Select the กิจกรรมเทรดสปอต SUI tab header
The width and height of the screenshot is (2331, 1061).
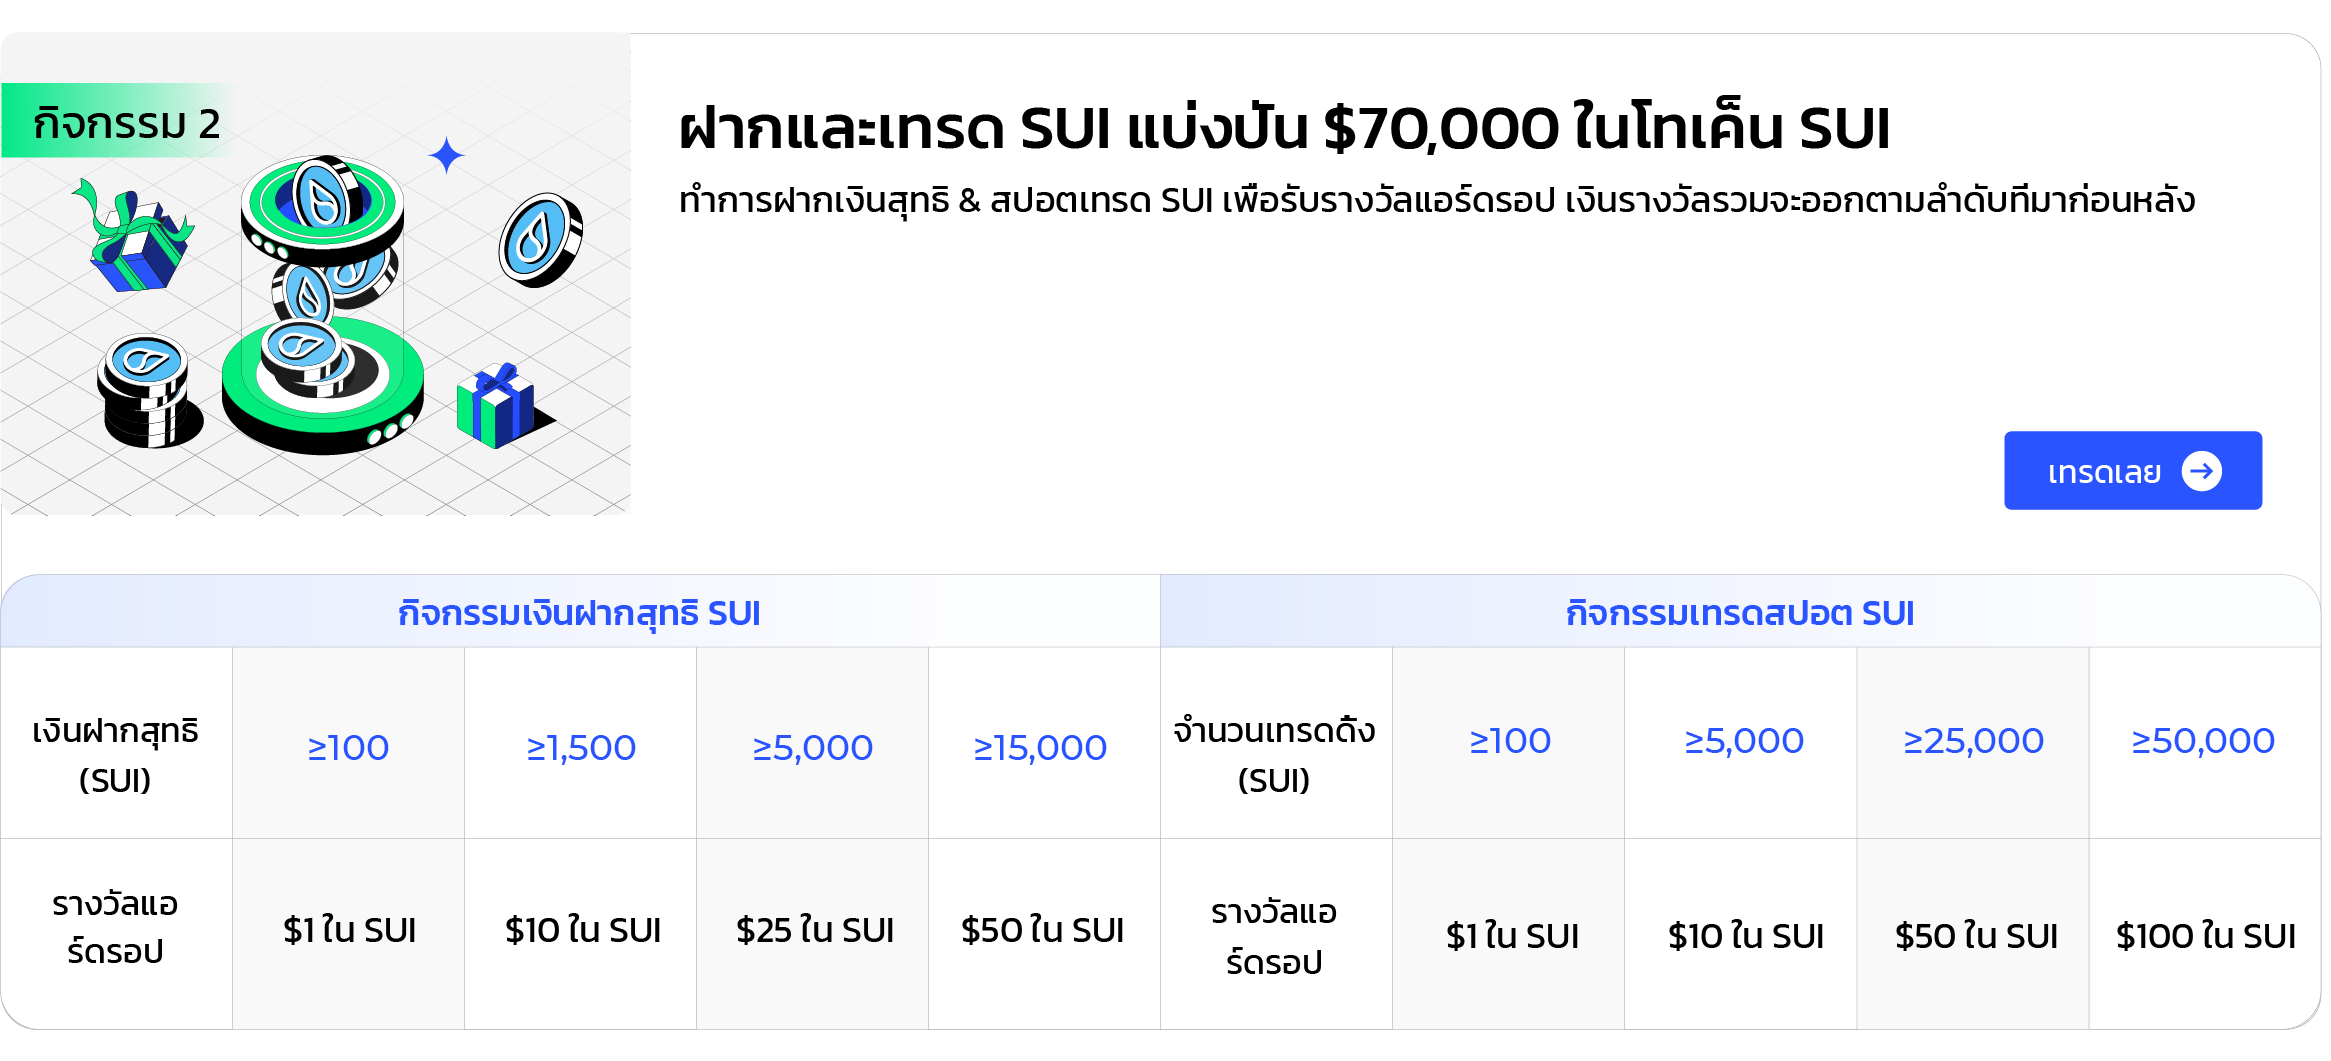click(x=1739, y=613)
